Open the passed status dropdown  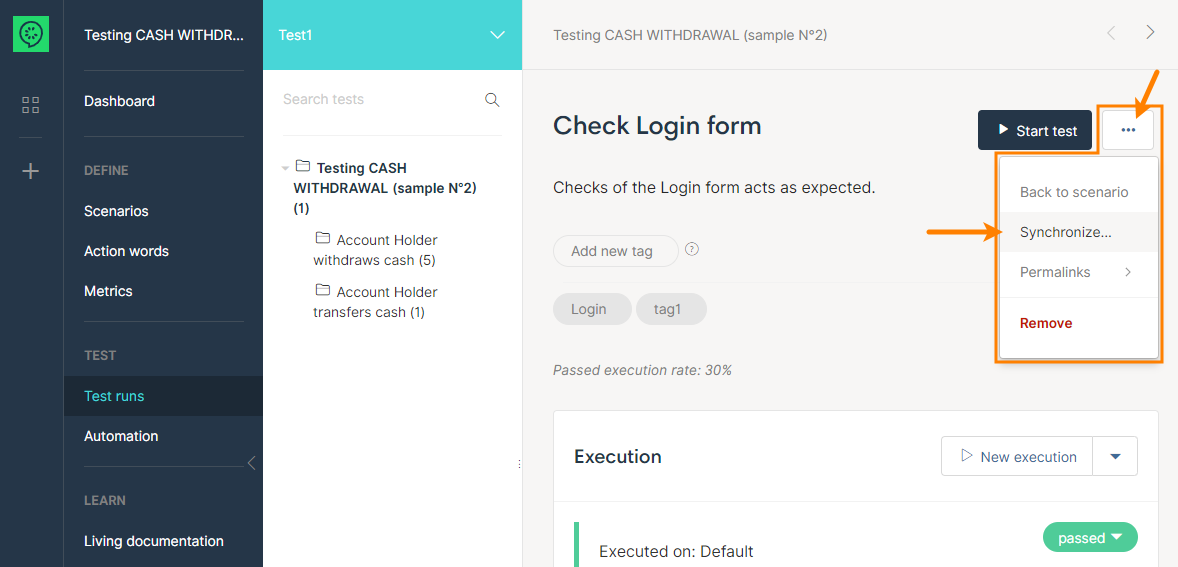[x=1090, y=538]
